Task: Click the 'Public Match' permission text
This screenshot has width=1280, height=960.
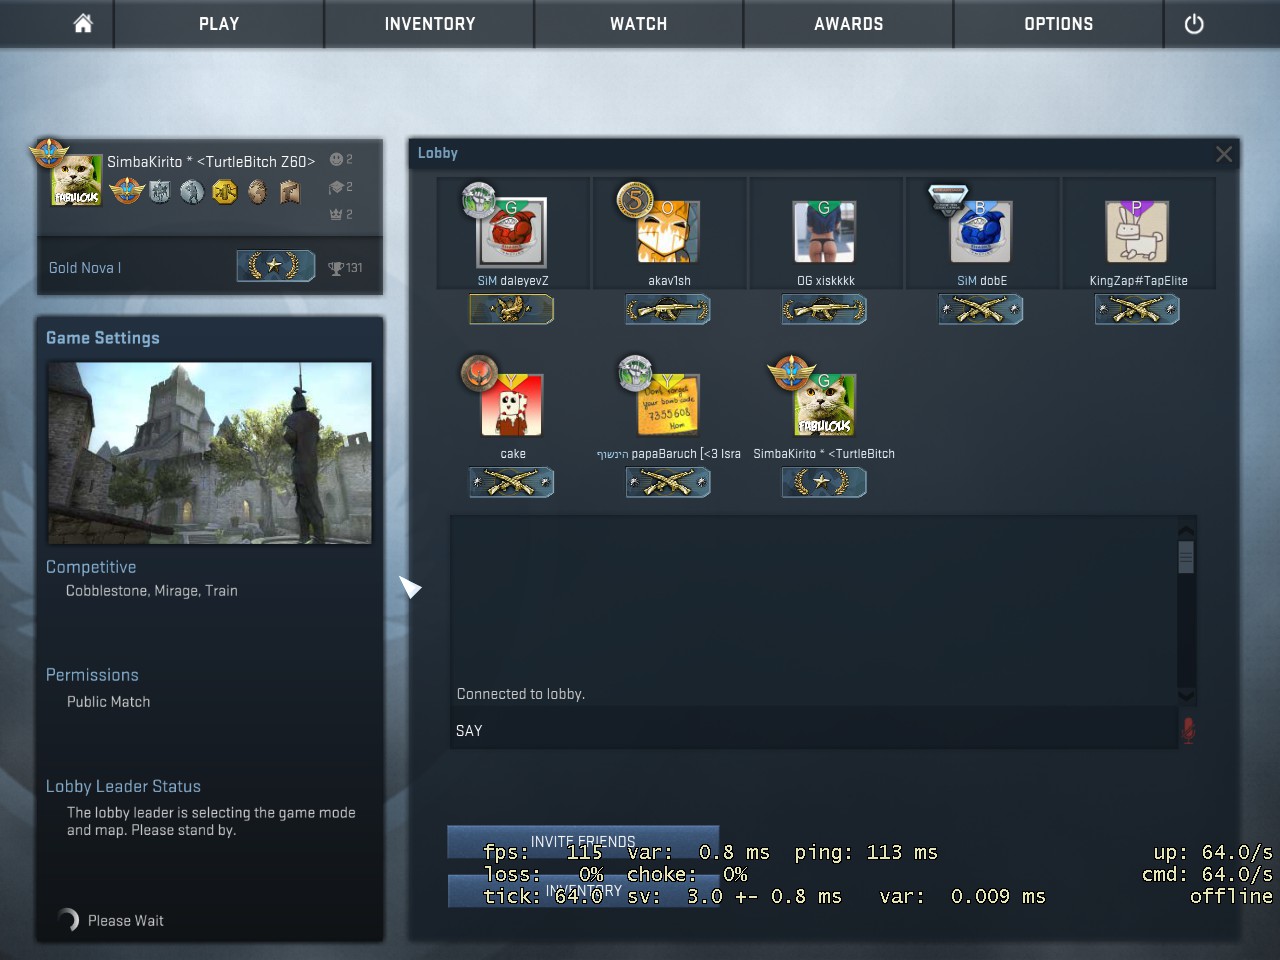Action: (109, 702)
